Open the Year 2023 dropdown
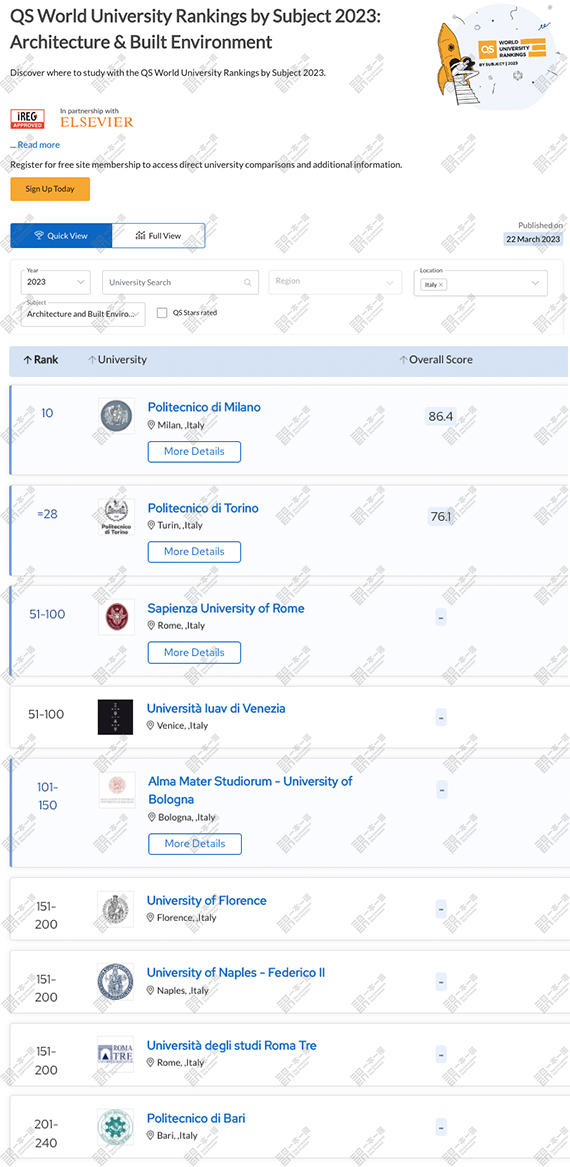 coord(56,282)
